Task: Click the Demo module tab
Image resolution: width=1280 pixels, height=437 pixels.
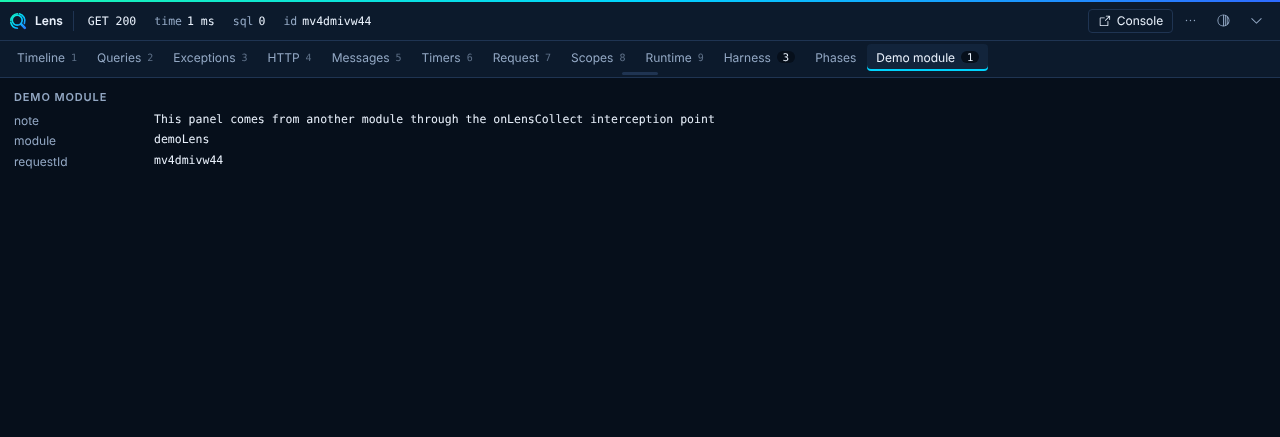Action: click(x=927, y=58)
